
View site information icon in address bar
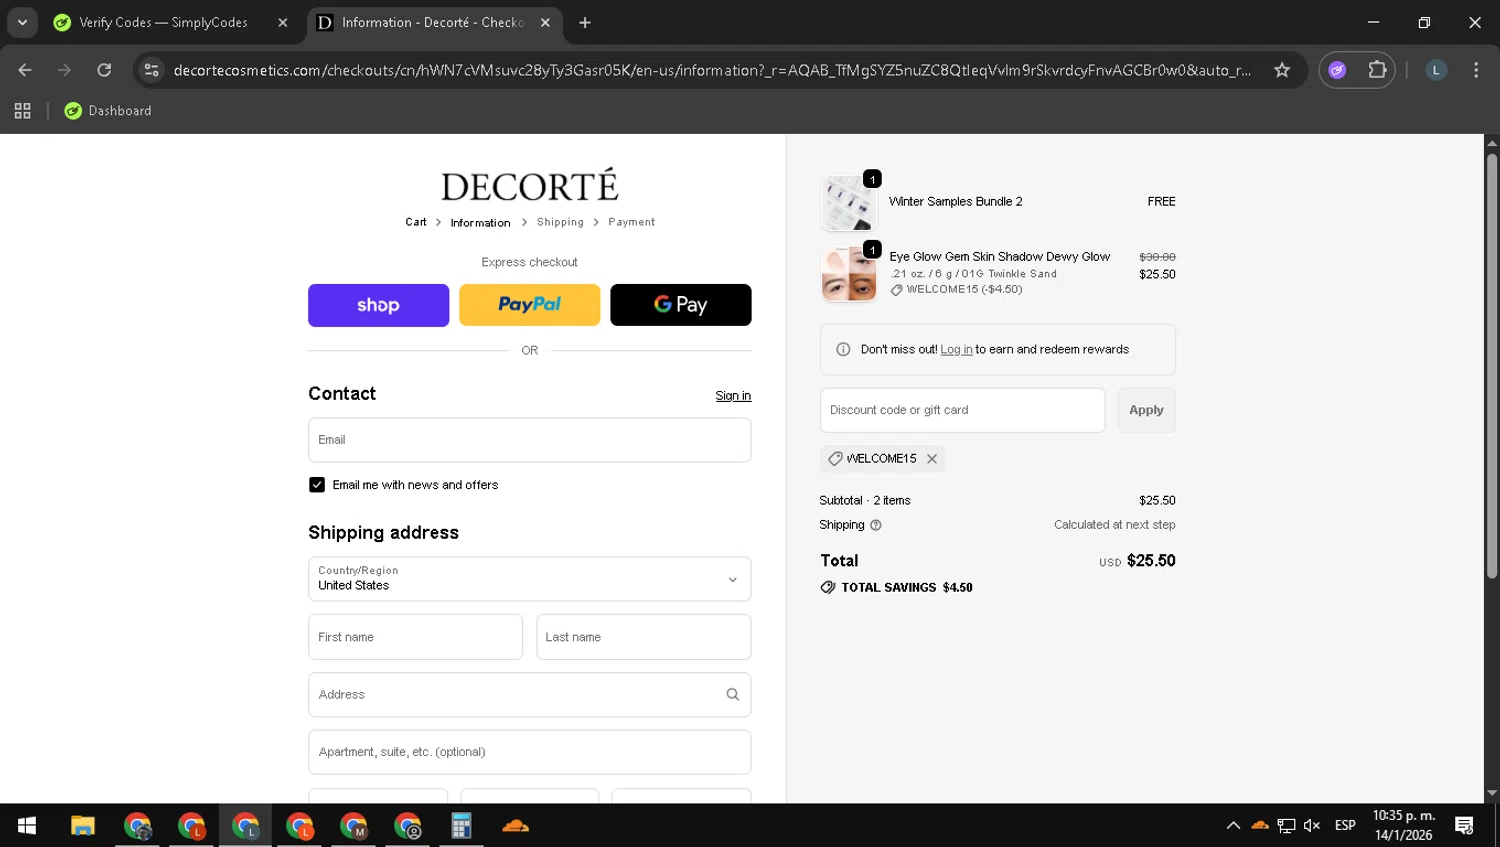coord(151,70)
